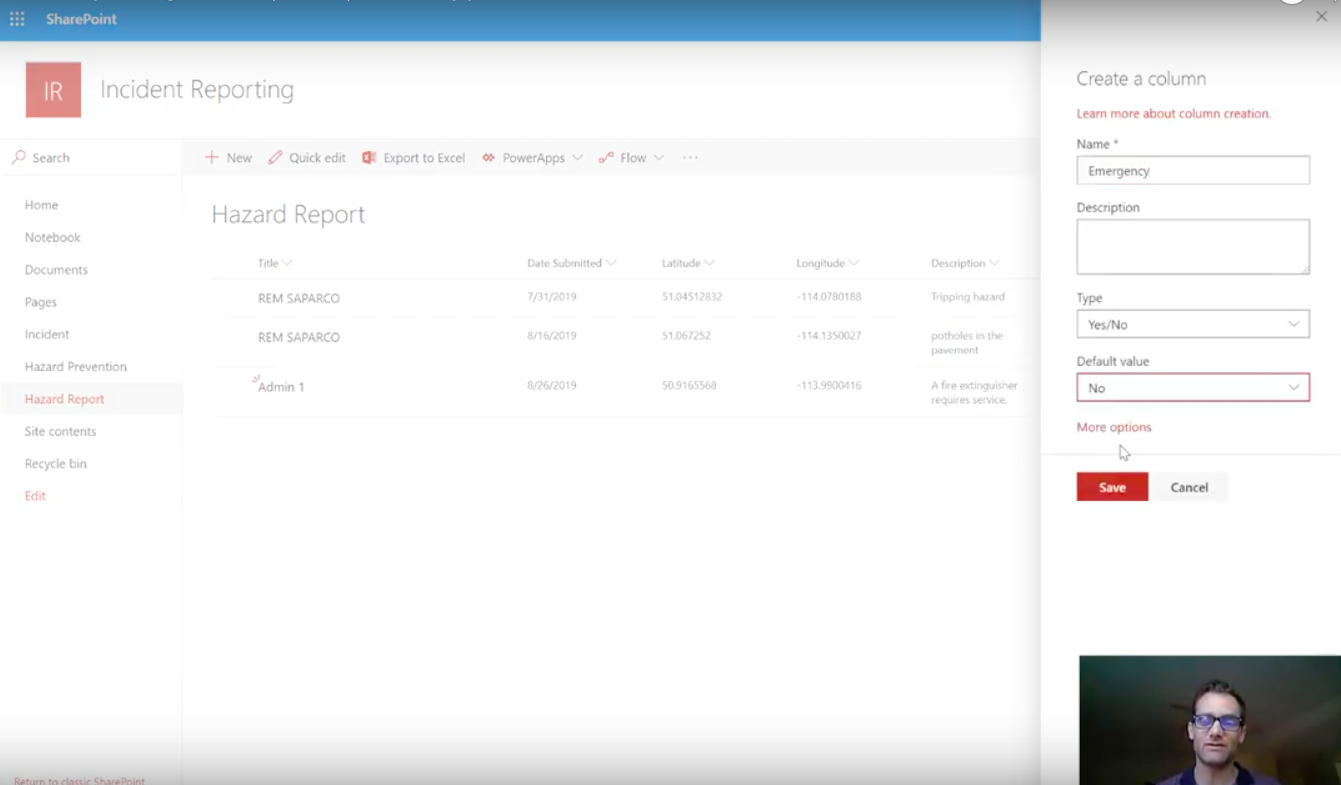Click the Search box in the sidebar
The width and height of the screenshot is (1341, 785).
click(95, 157)
